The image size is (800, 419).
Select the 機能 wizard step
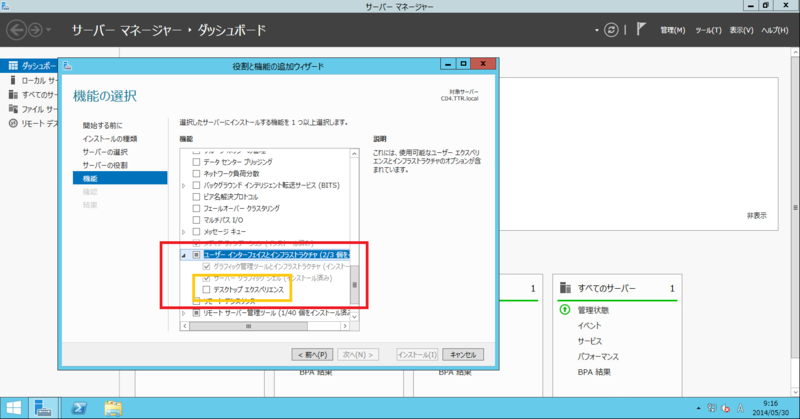click(x=120, y=178)
